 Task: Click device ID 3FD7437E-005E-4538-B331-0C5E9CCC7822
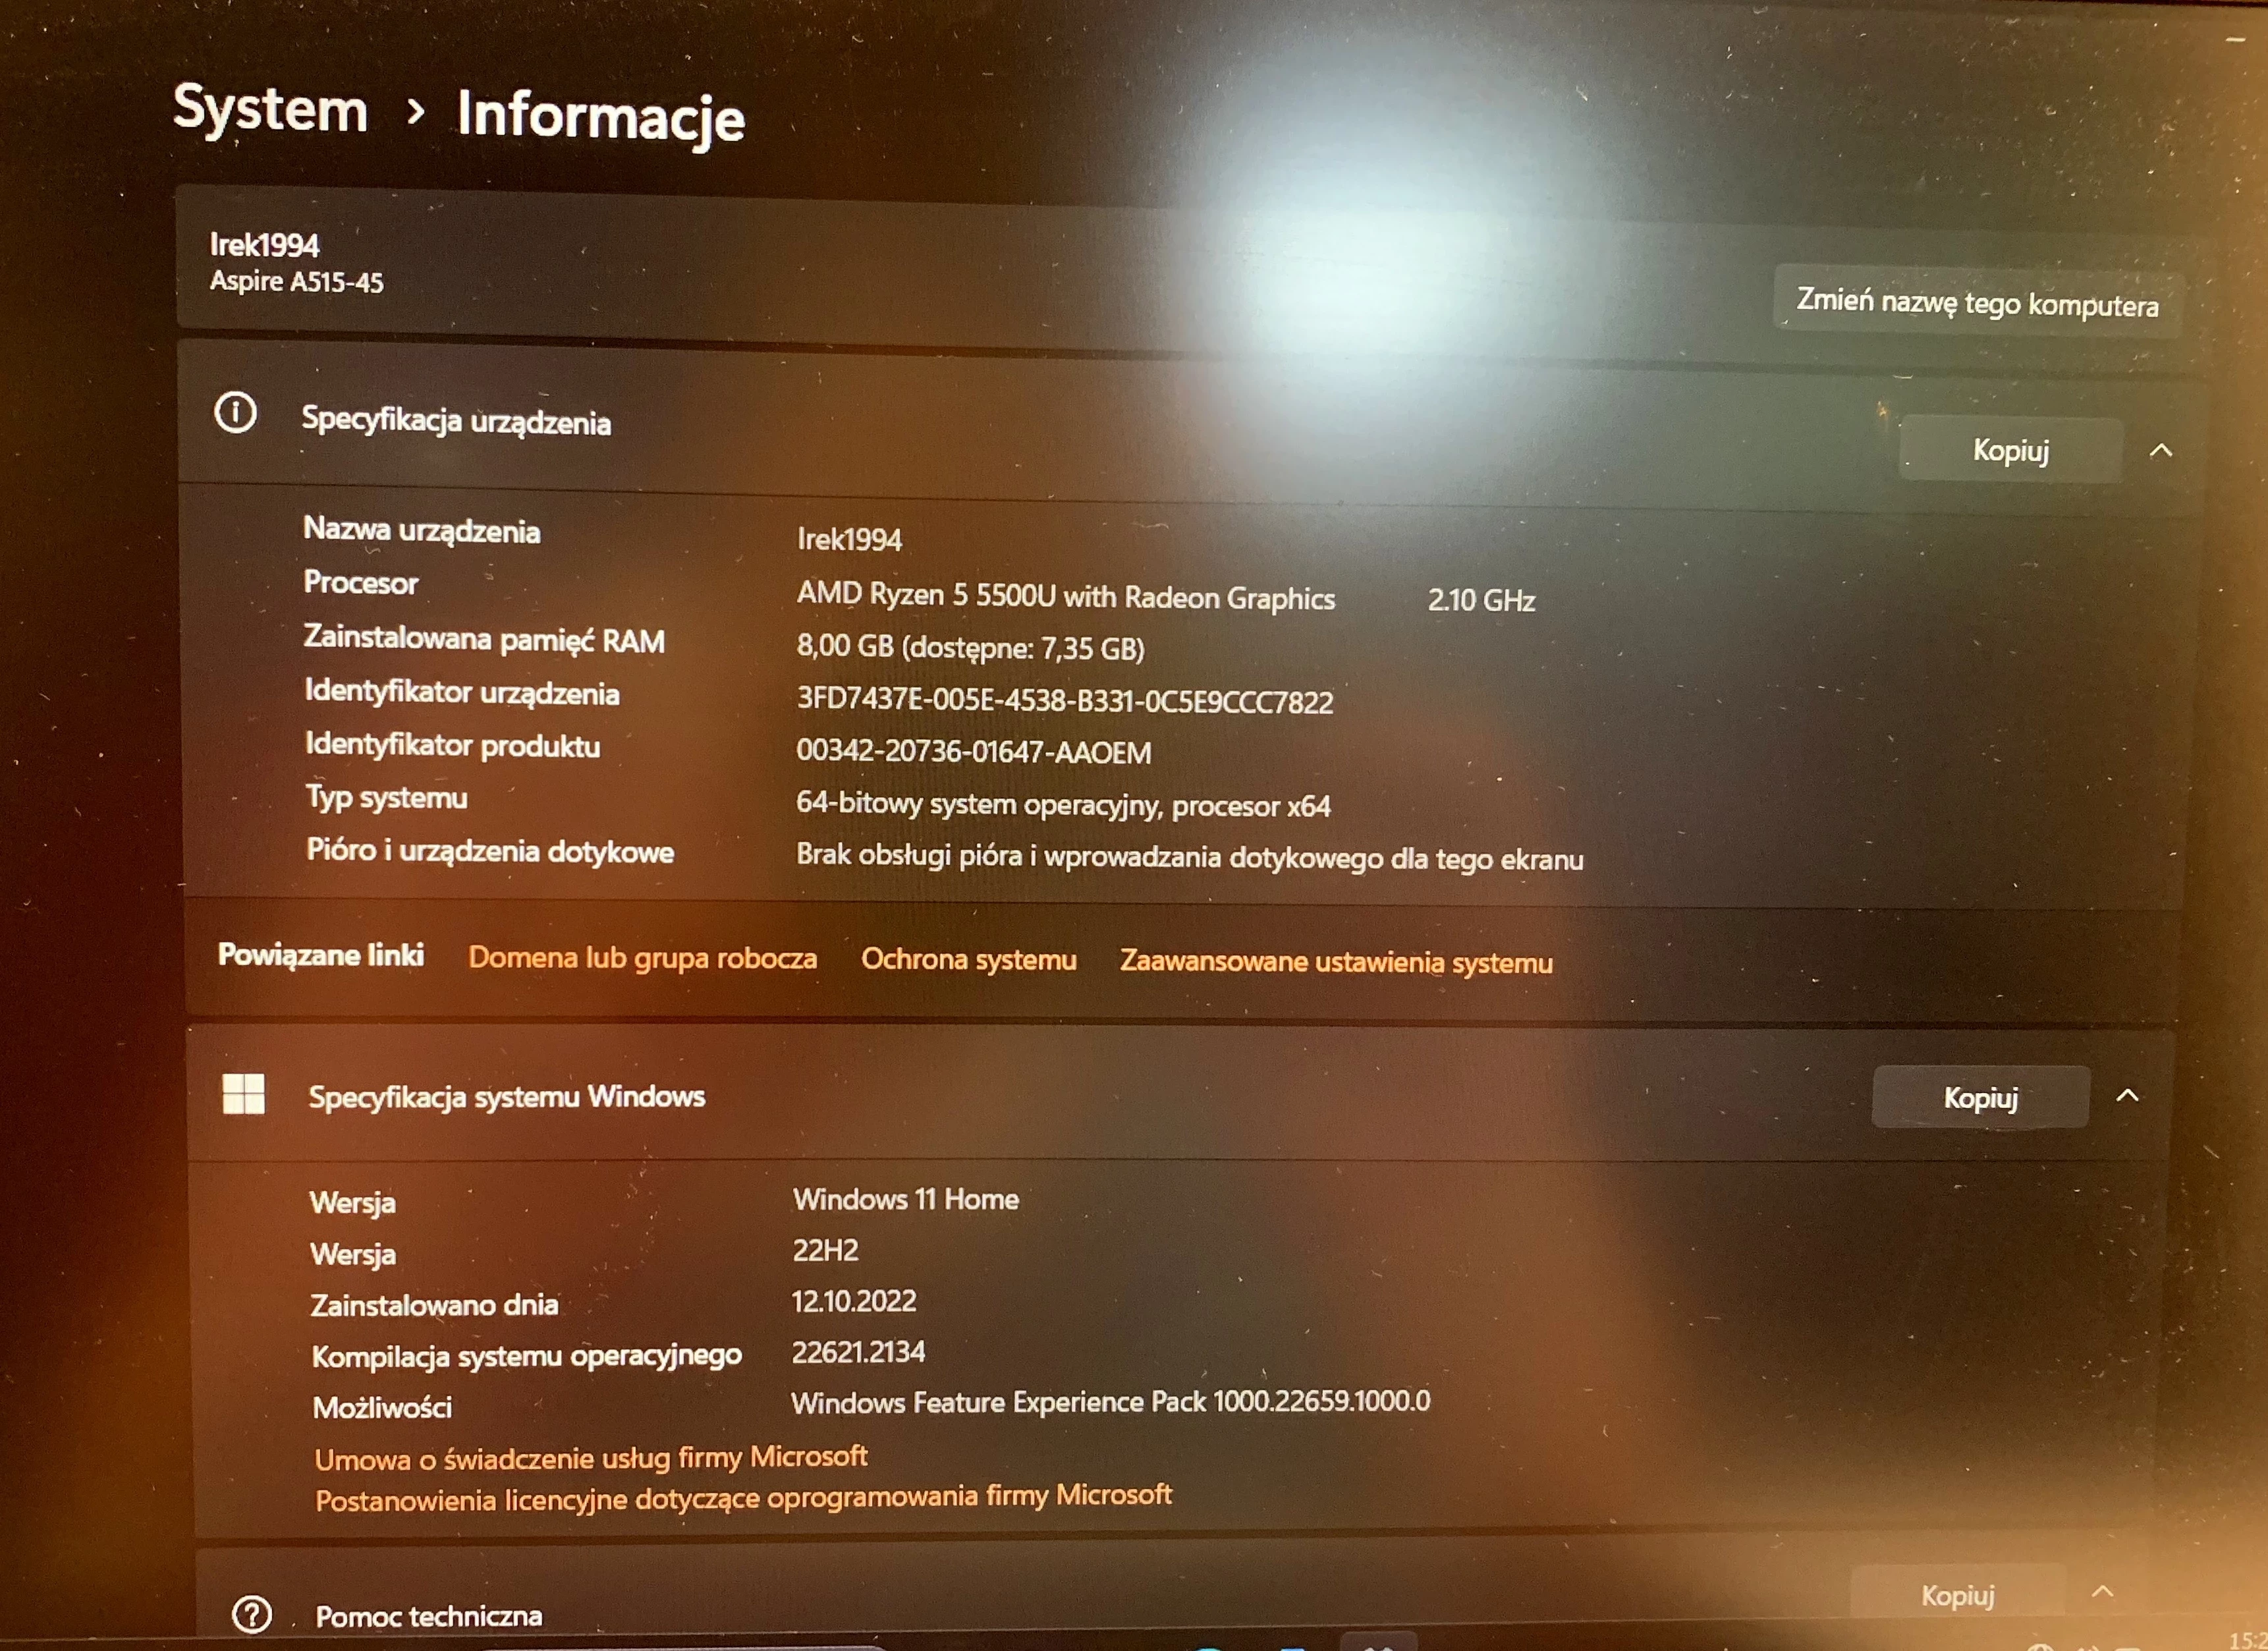click(1065, 700)
